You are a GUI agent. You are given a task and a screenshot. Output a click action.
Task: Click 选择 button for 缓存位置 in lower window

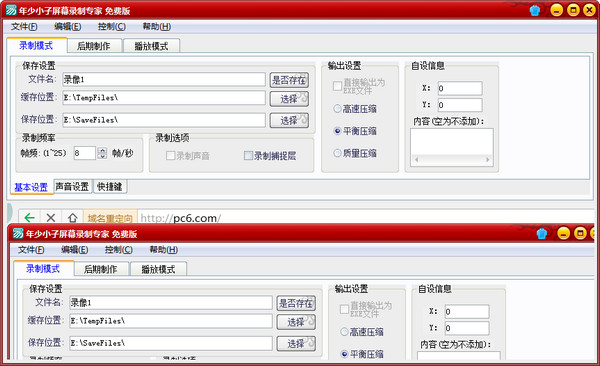[296, 322]
